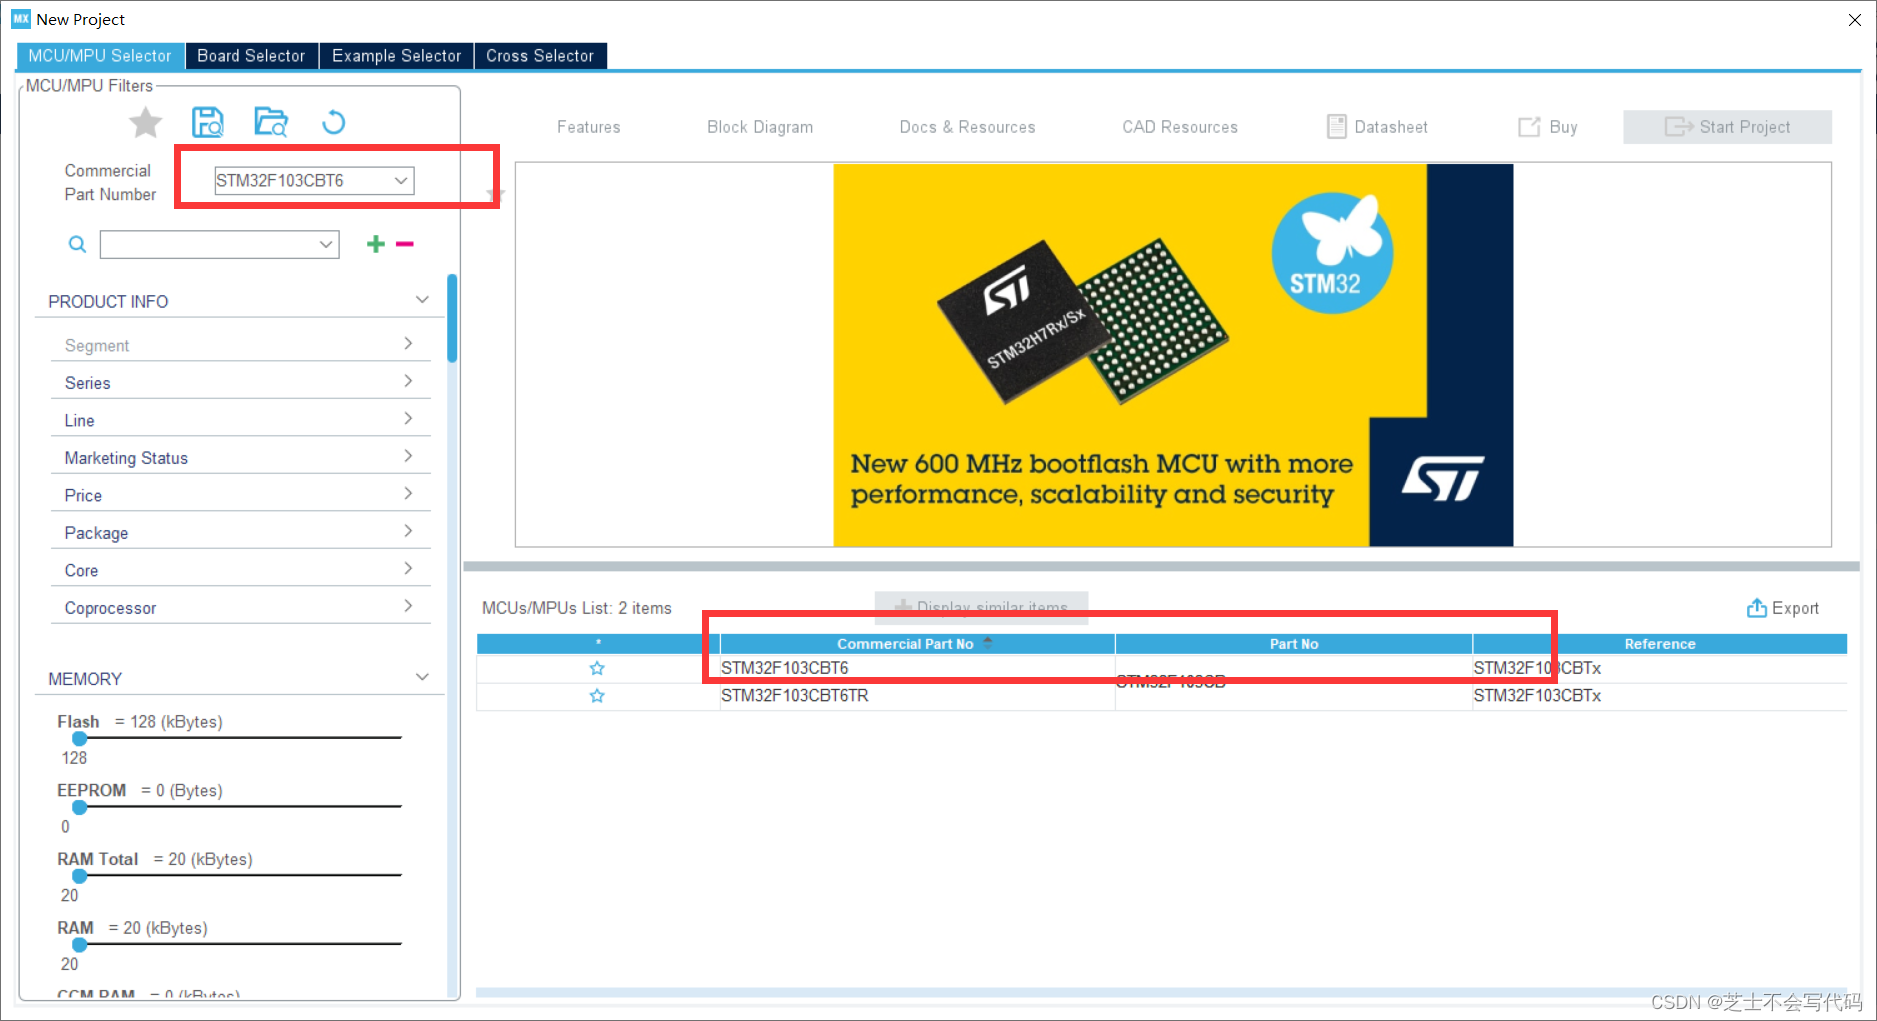Screen dimensions: 1877x1021
Task: Click Start Project button
Action: (x=1727, y=127)
